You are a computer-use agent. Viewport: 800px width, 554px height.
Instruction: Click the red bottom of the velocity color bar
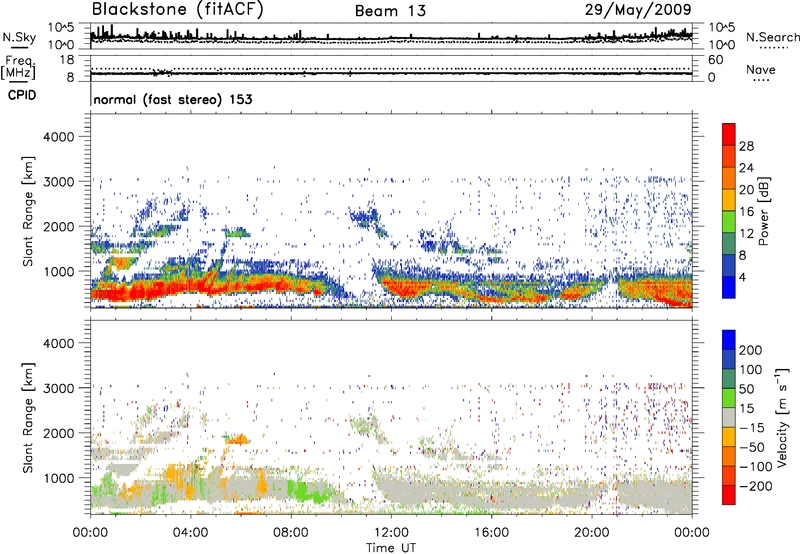point(729,495)
